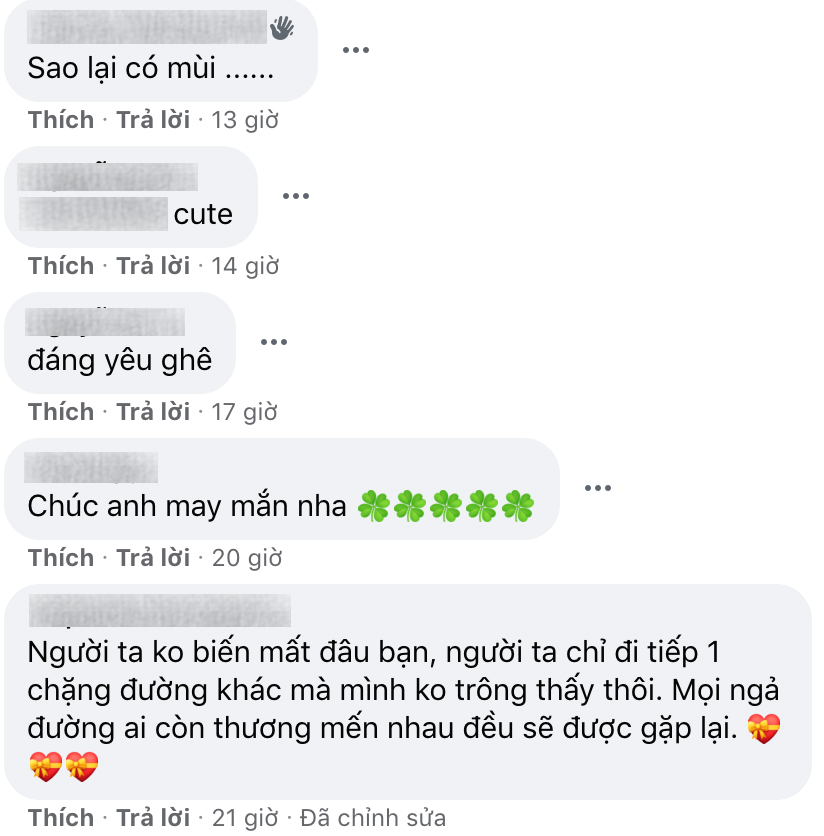Reply to 'Chúc anh may mắn nha' comment
The image size is (824, 836).
point(153,558)
